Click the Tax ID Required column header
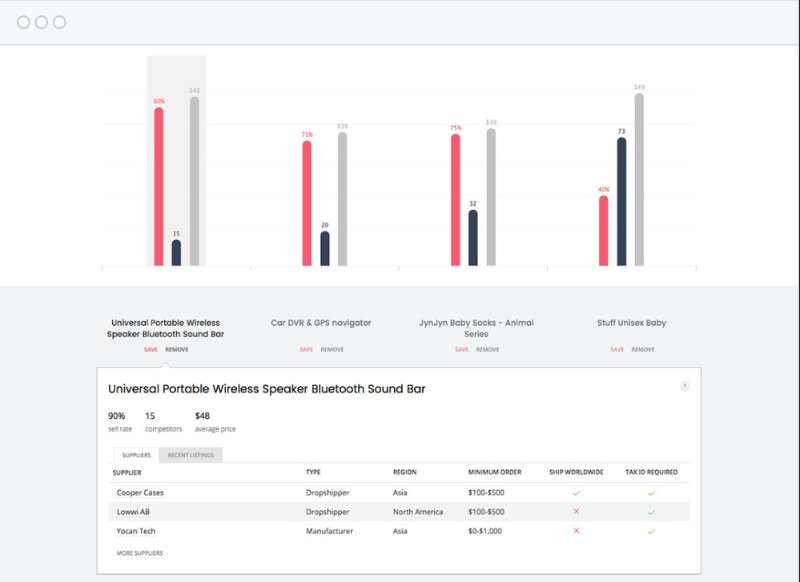This screenshot has height=582, width=800. pos(652,472)
